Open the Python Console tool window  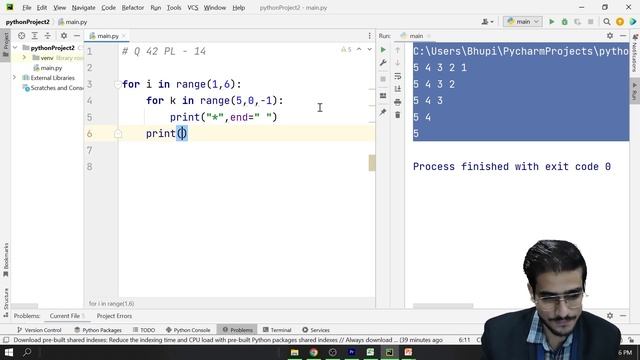coord(188,330)
